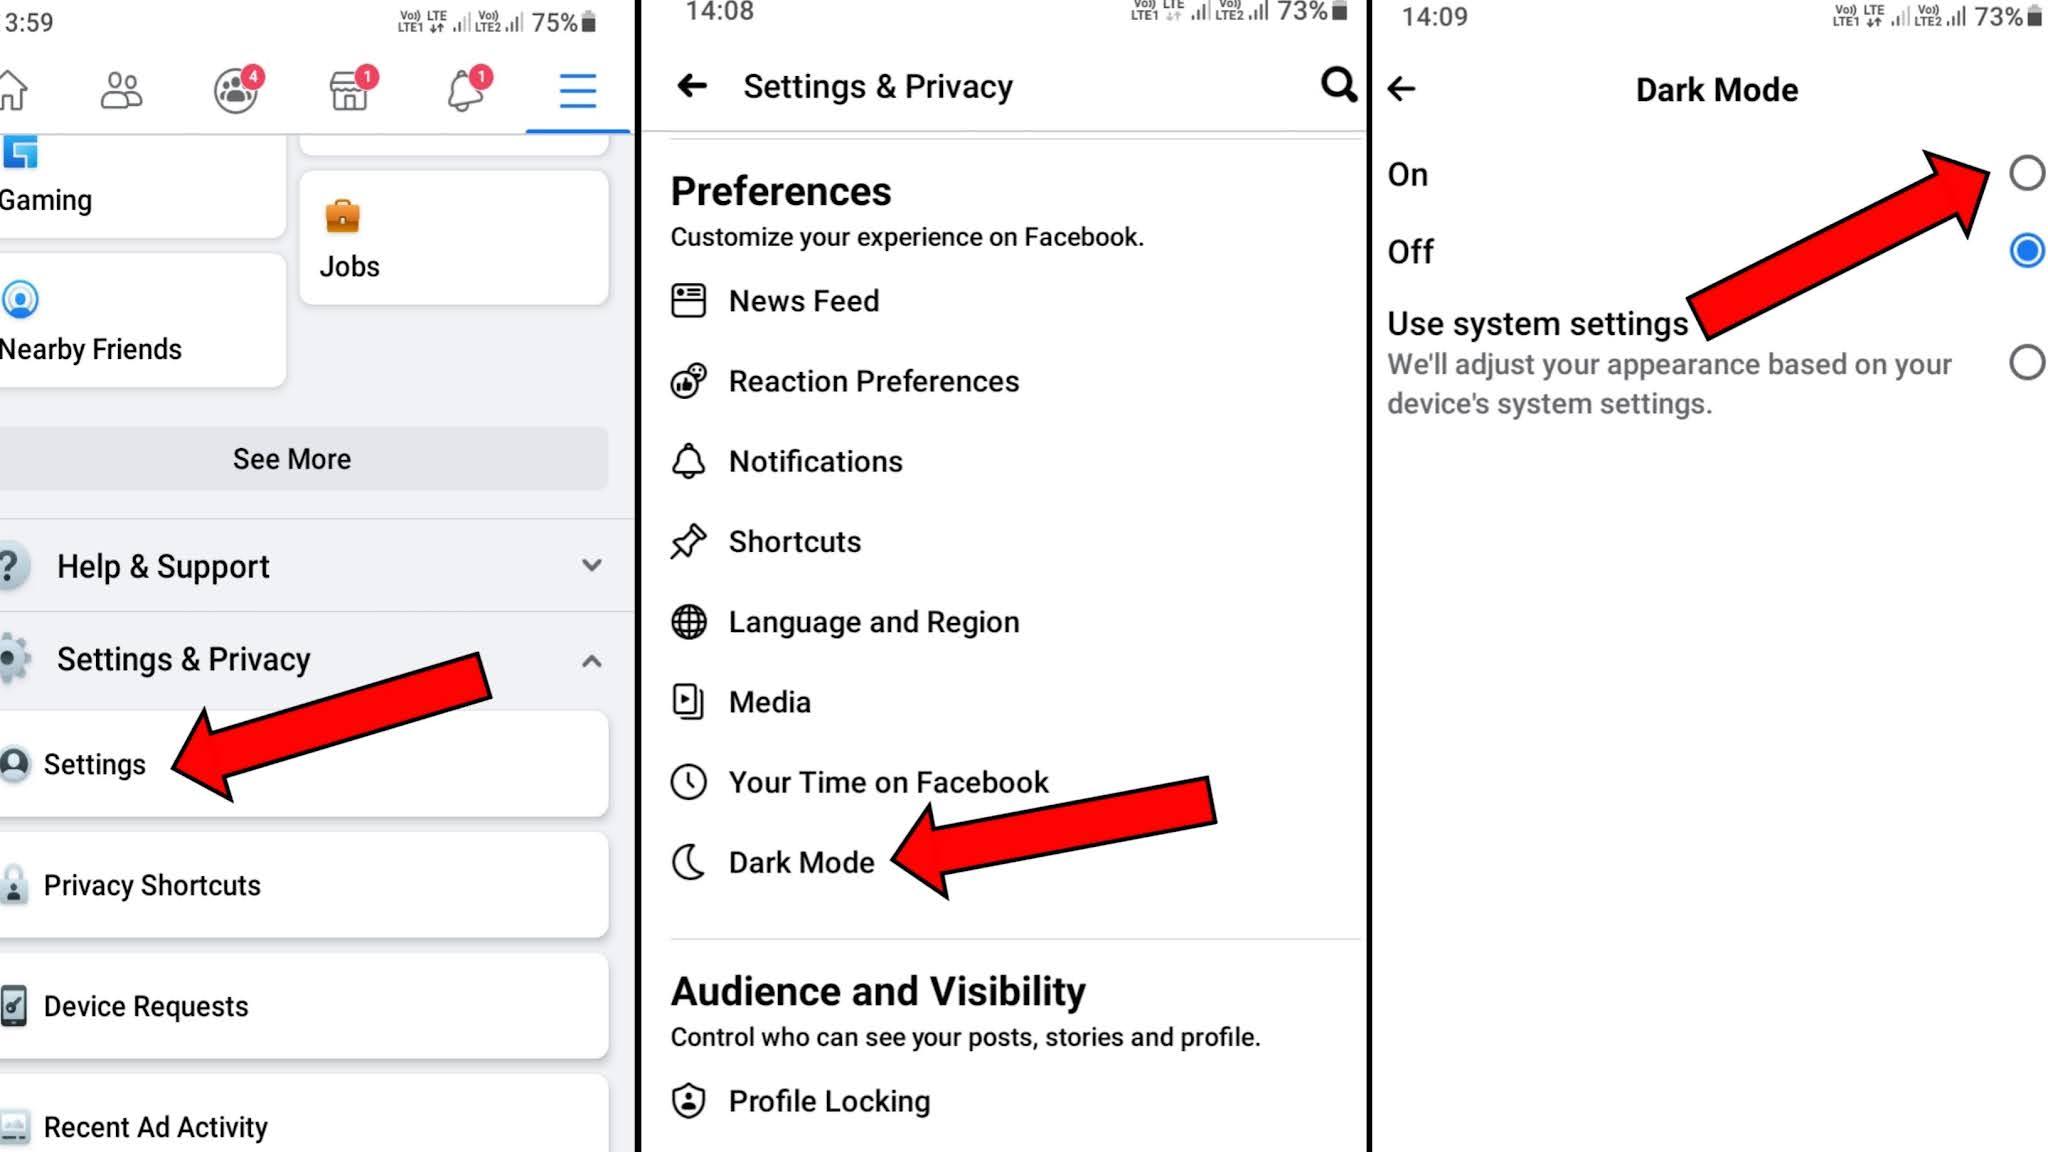
Task: Select Use system settings radio button
Action: 2028,363
